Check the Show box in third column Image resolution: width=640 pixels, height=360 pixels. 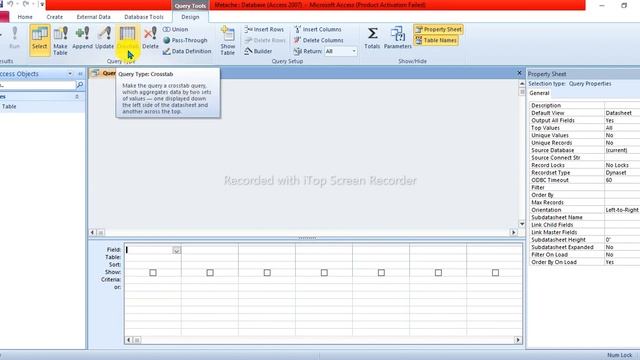tap(267, 272)
